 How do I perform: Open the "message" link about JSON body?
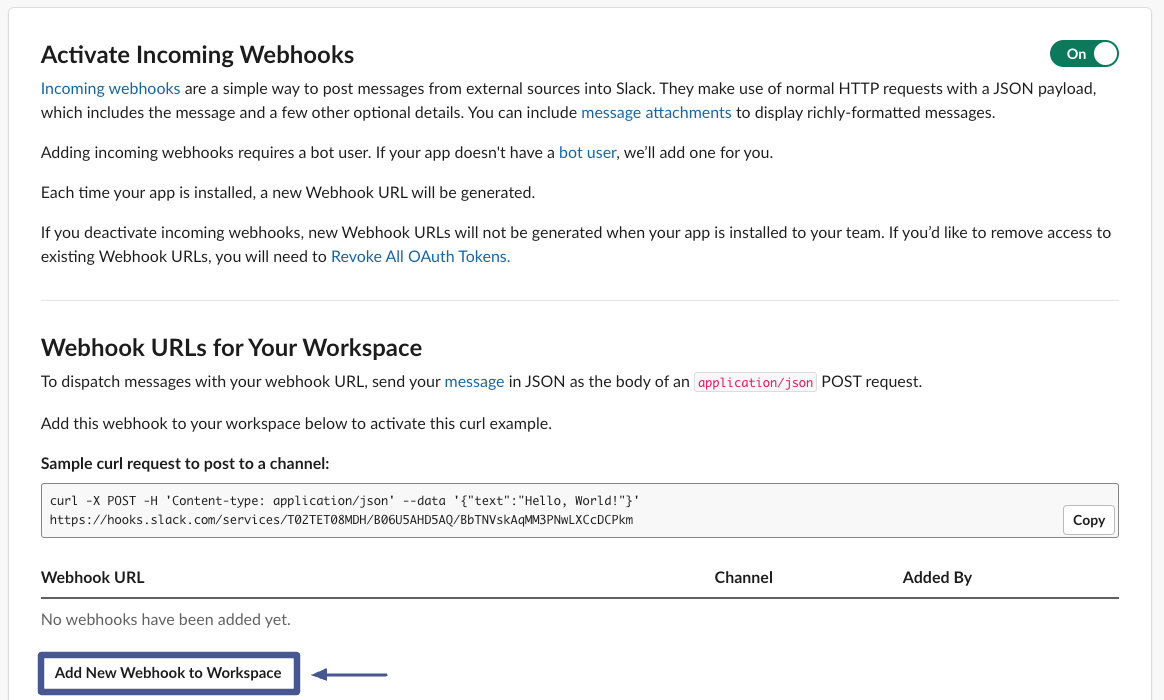[x=474, y=381]
